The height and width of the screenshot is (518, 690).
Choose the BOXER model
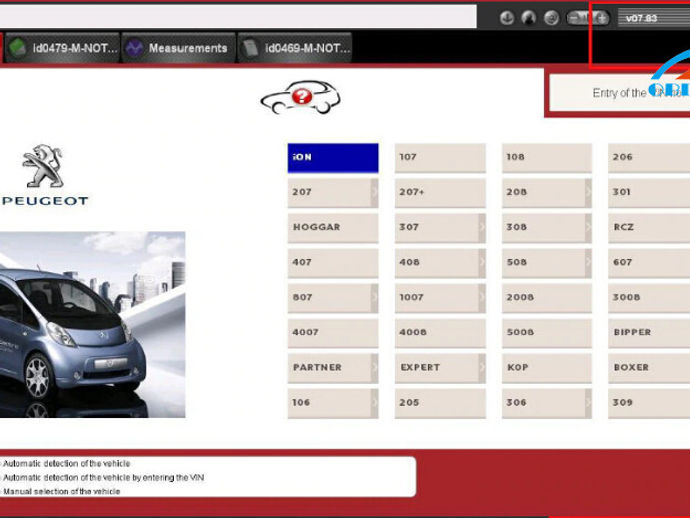pos(649,368)
